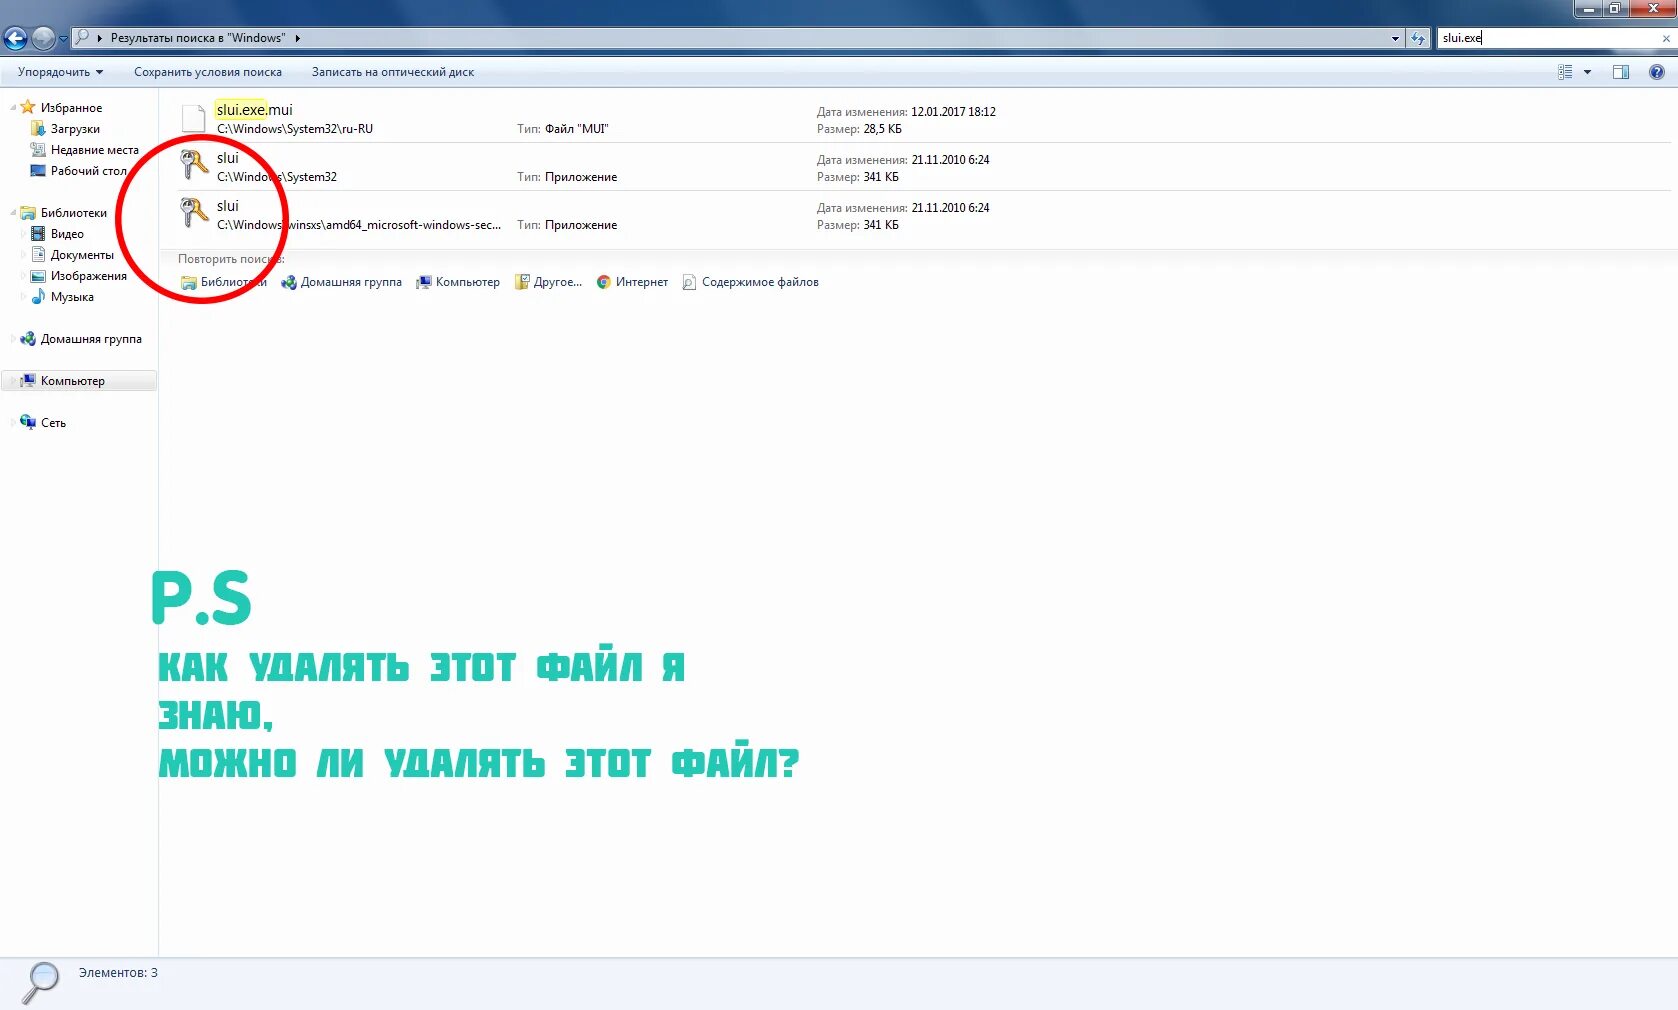Click Результаты поиска в "Windows" breadcrumb
1678x1010 pixels.
(x=198, y=38)
